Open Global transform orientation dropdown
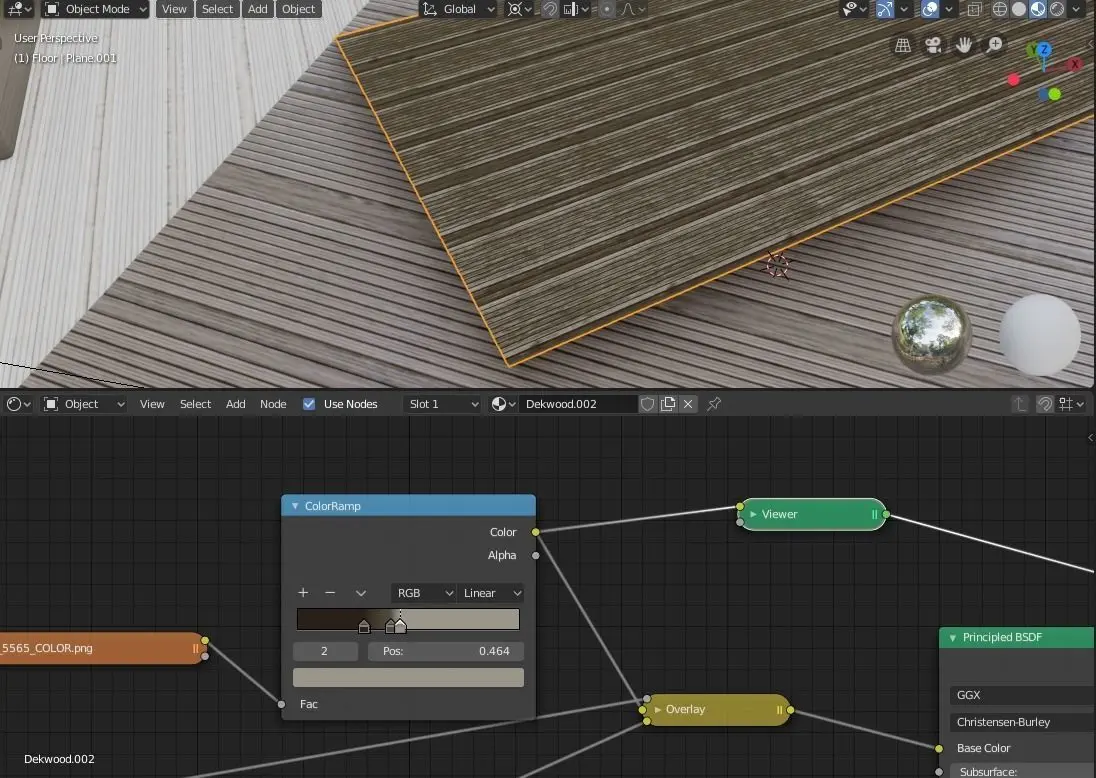The width and height of the screenshot is (1096, 778). [x=459, y=9]
